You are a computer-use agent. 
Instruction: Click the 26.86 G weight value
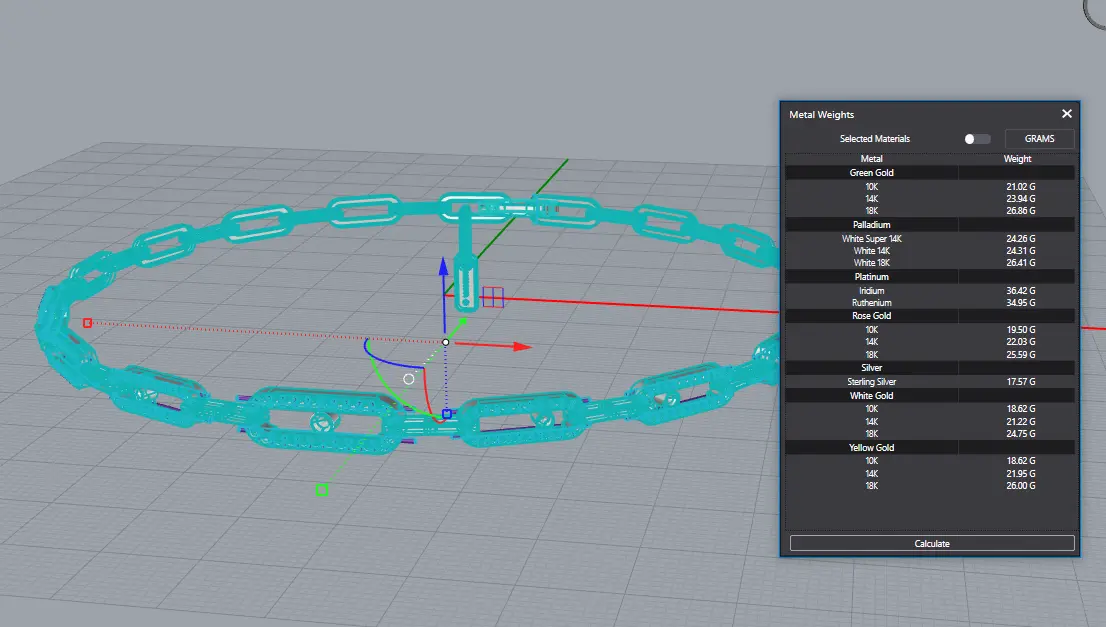tap(1021, 211)
